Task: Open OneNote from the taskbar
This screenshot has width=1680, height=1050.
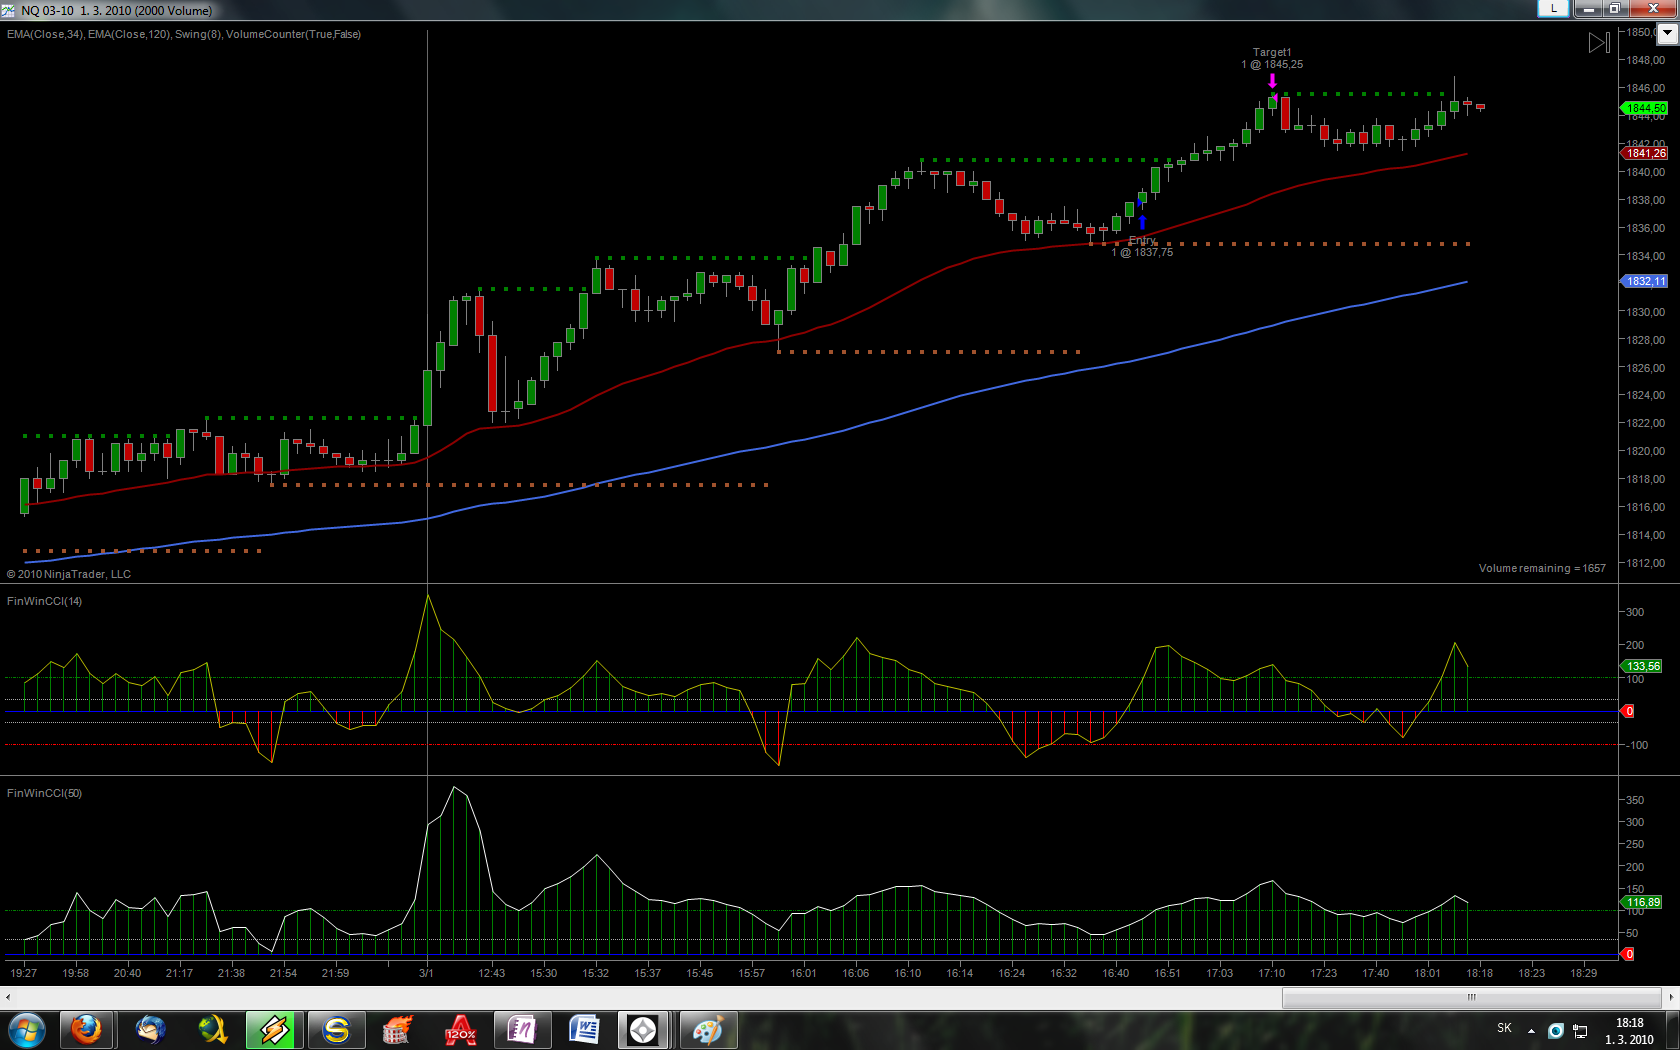Action: coord(521,1030)
